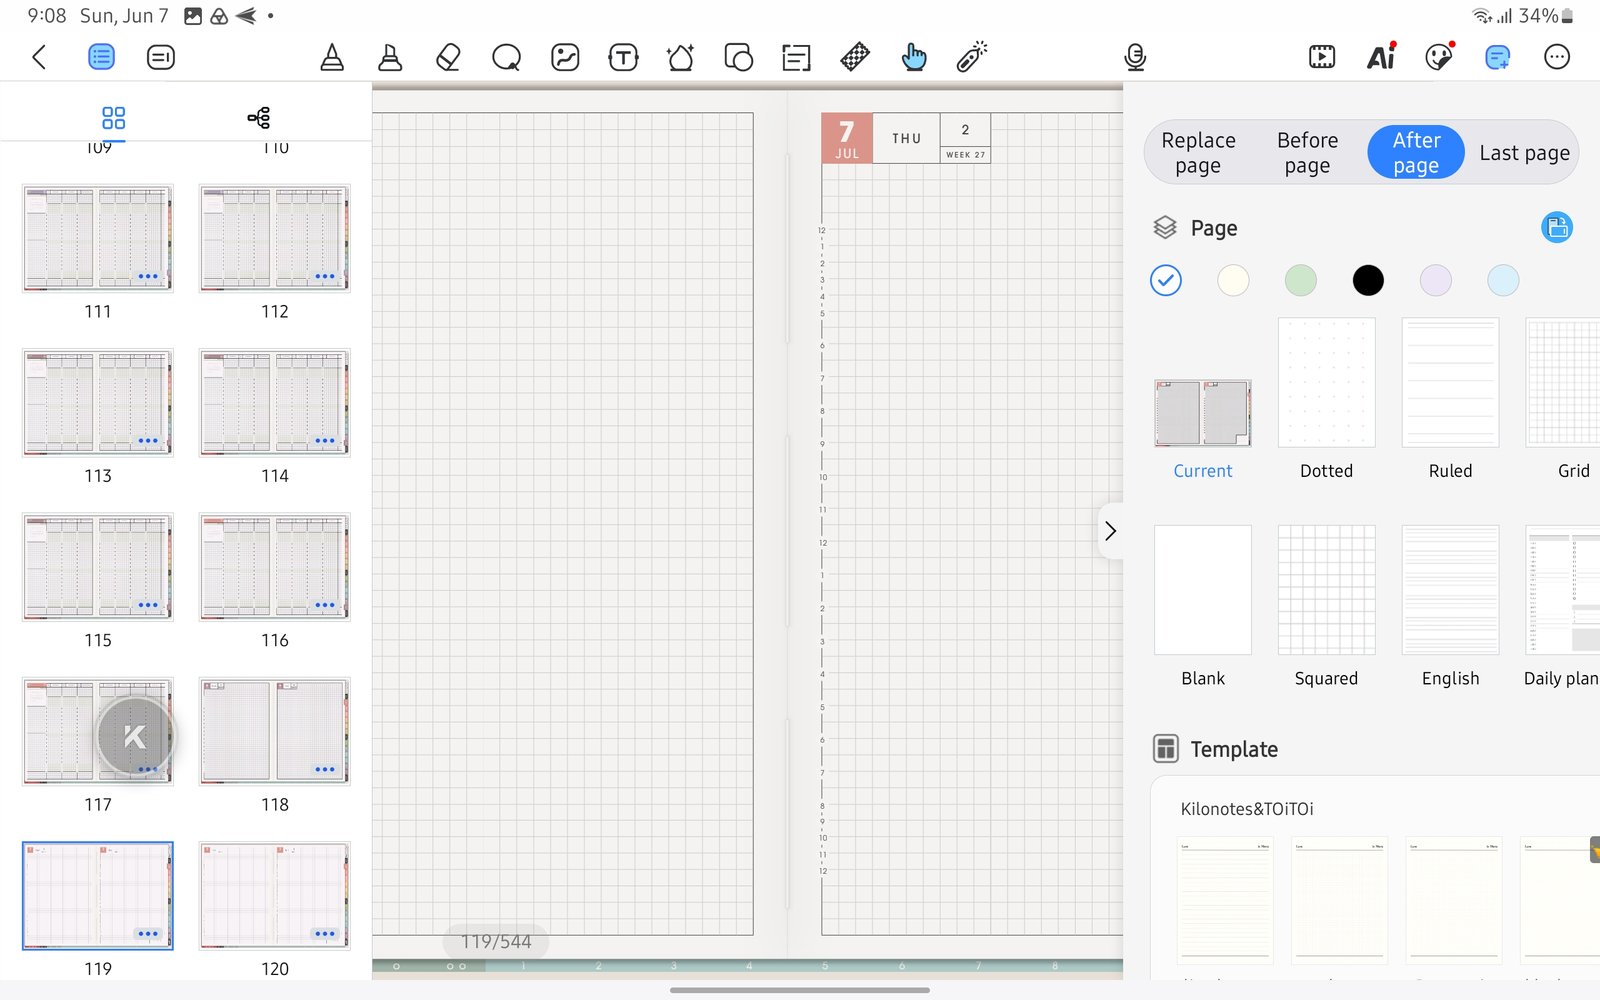This screenshot has height=1000, width=1600.
Task: Choose Replace page option
Action: [x=1198, y=153]
